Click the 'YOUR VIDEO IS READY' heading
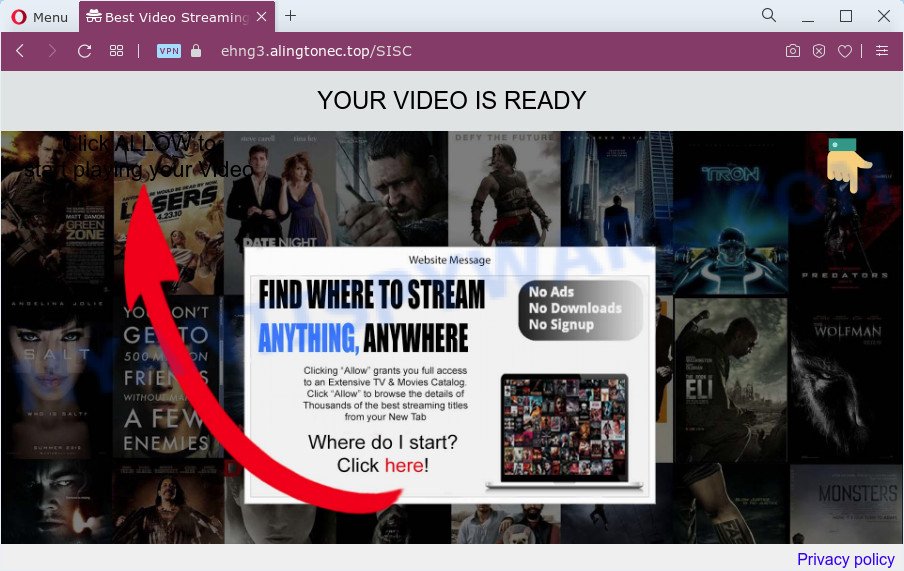904x571 pixels. (451, 100)
